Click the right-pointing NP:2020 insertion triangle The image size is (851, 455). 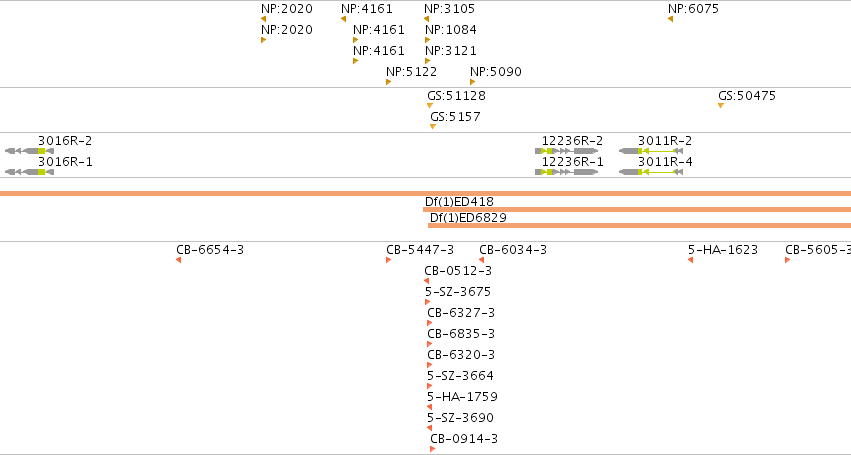tap(264, 40)
